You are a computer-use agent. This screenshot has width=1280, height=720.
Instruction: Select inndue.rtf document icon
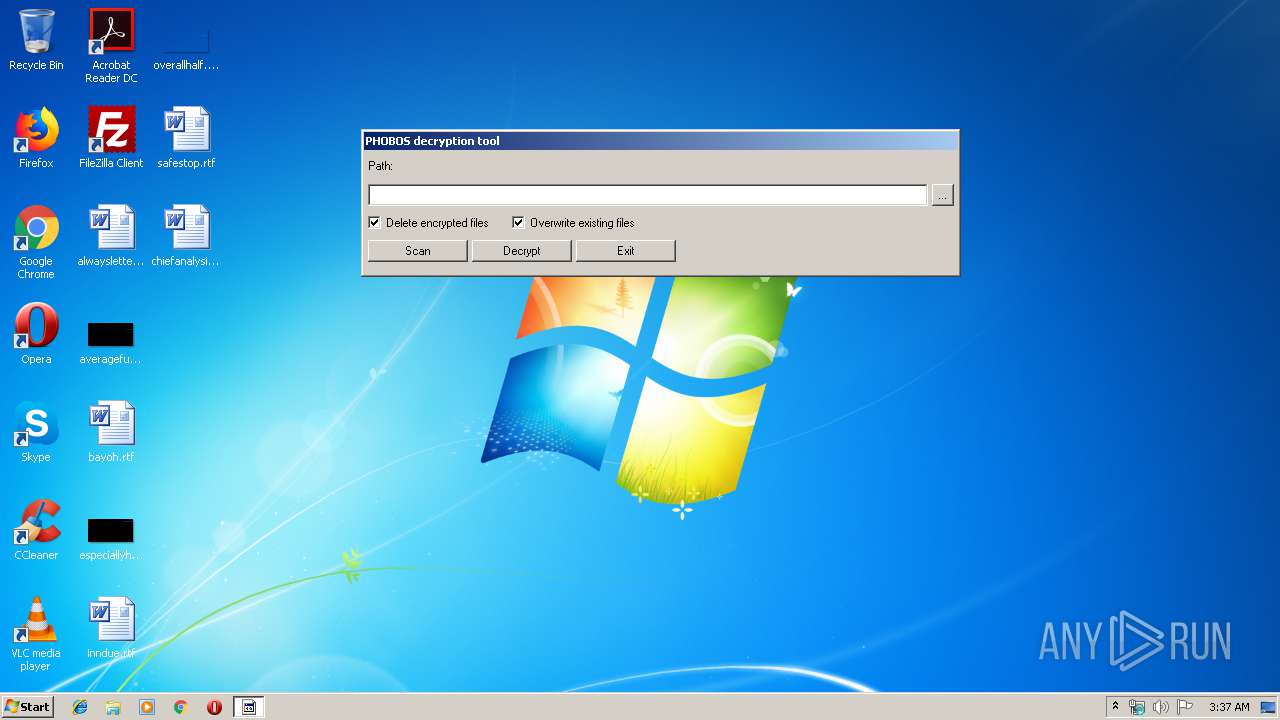[x=111, y=628]
